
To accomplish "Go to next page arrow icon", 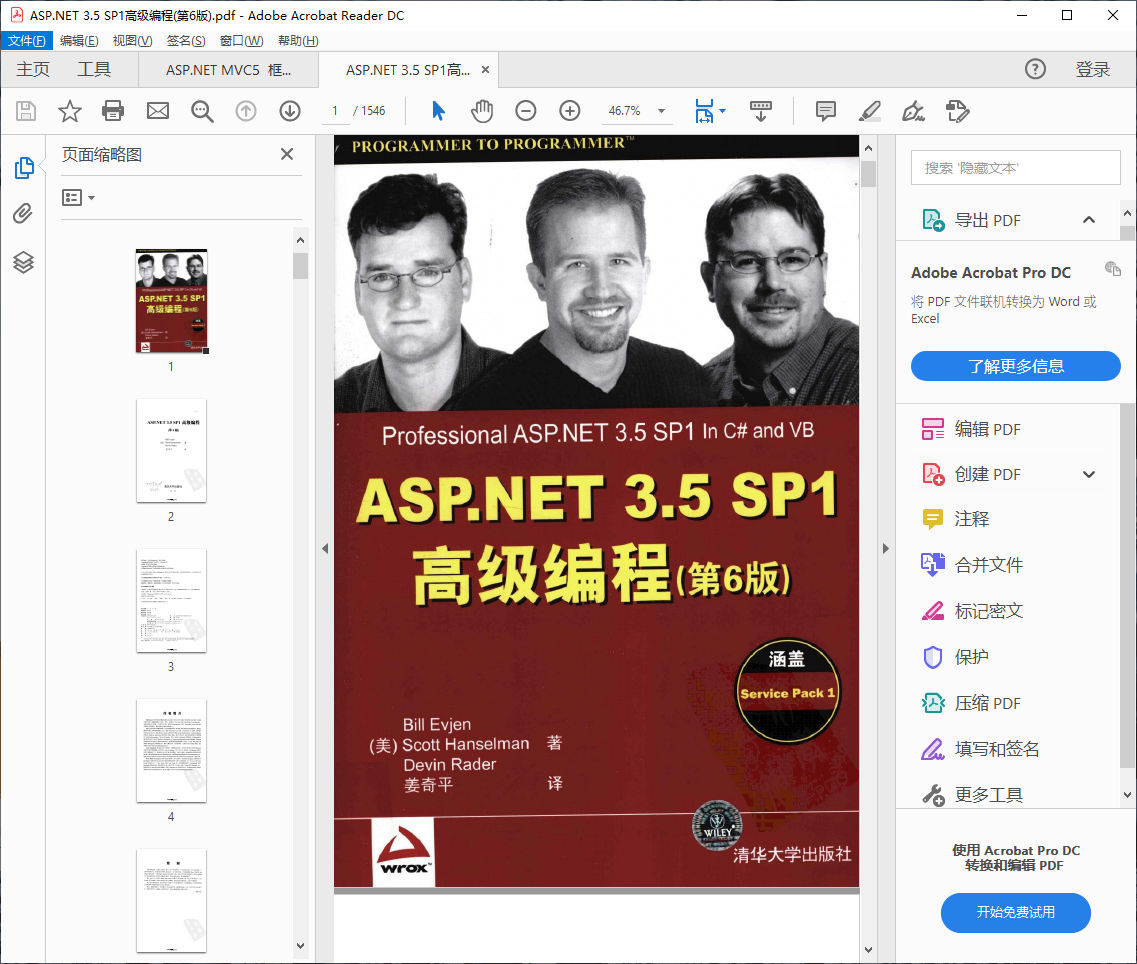I will 290,111.
